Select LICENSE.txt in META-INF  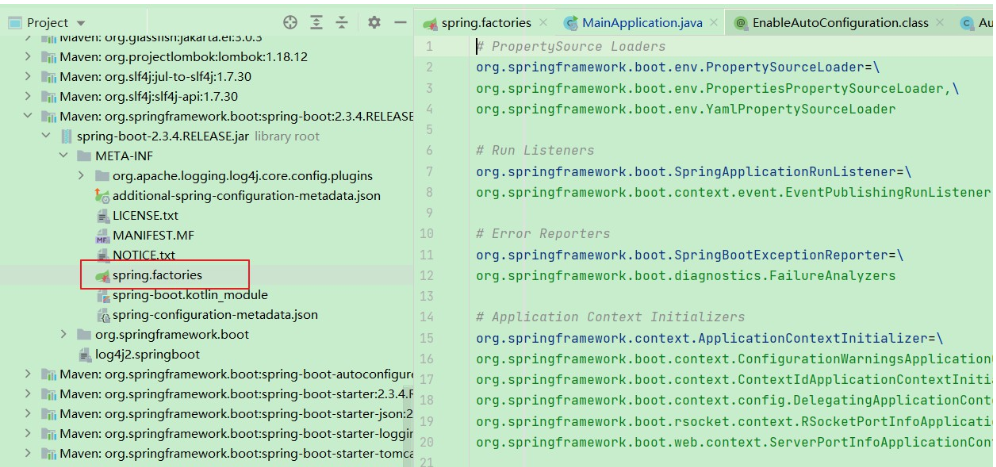pos(145,215)
